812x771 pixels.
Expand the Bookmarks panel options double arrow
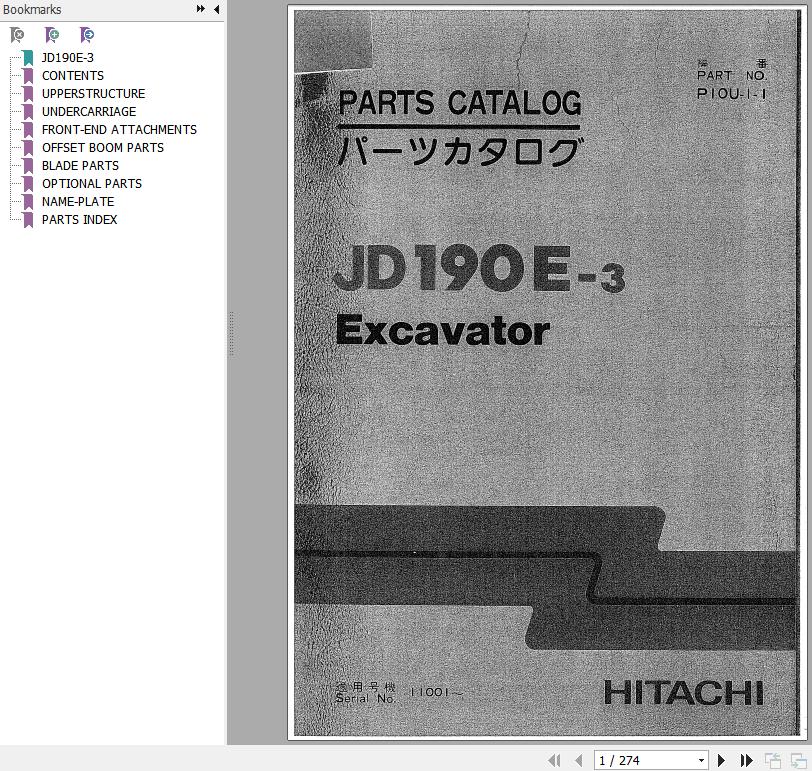(x=201, y=9)
